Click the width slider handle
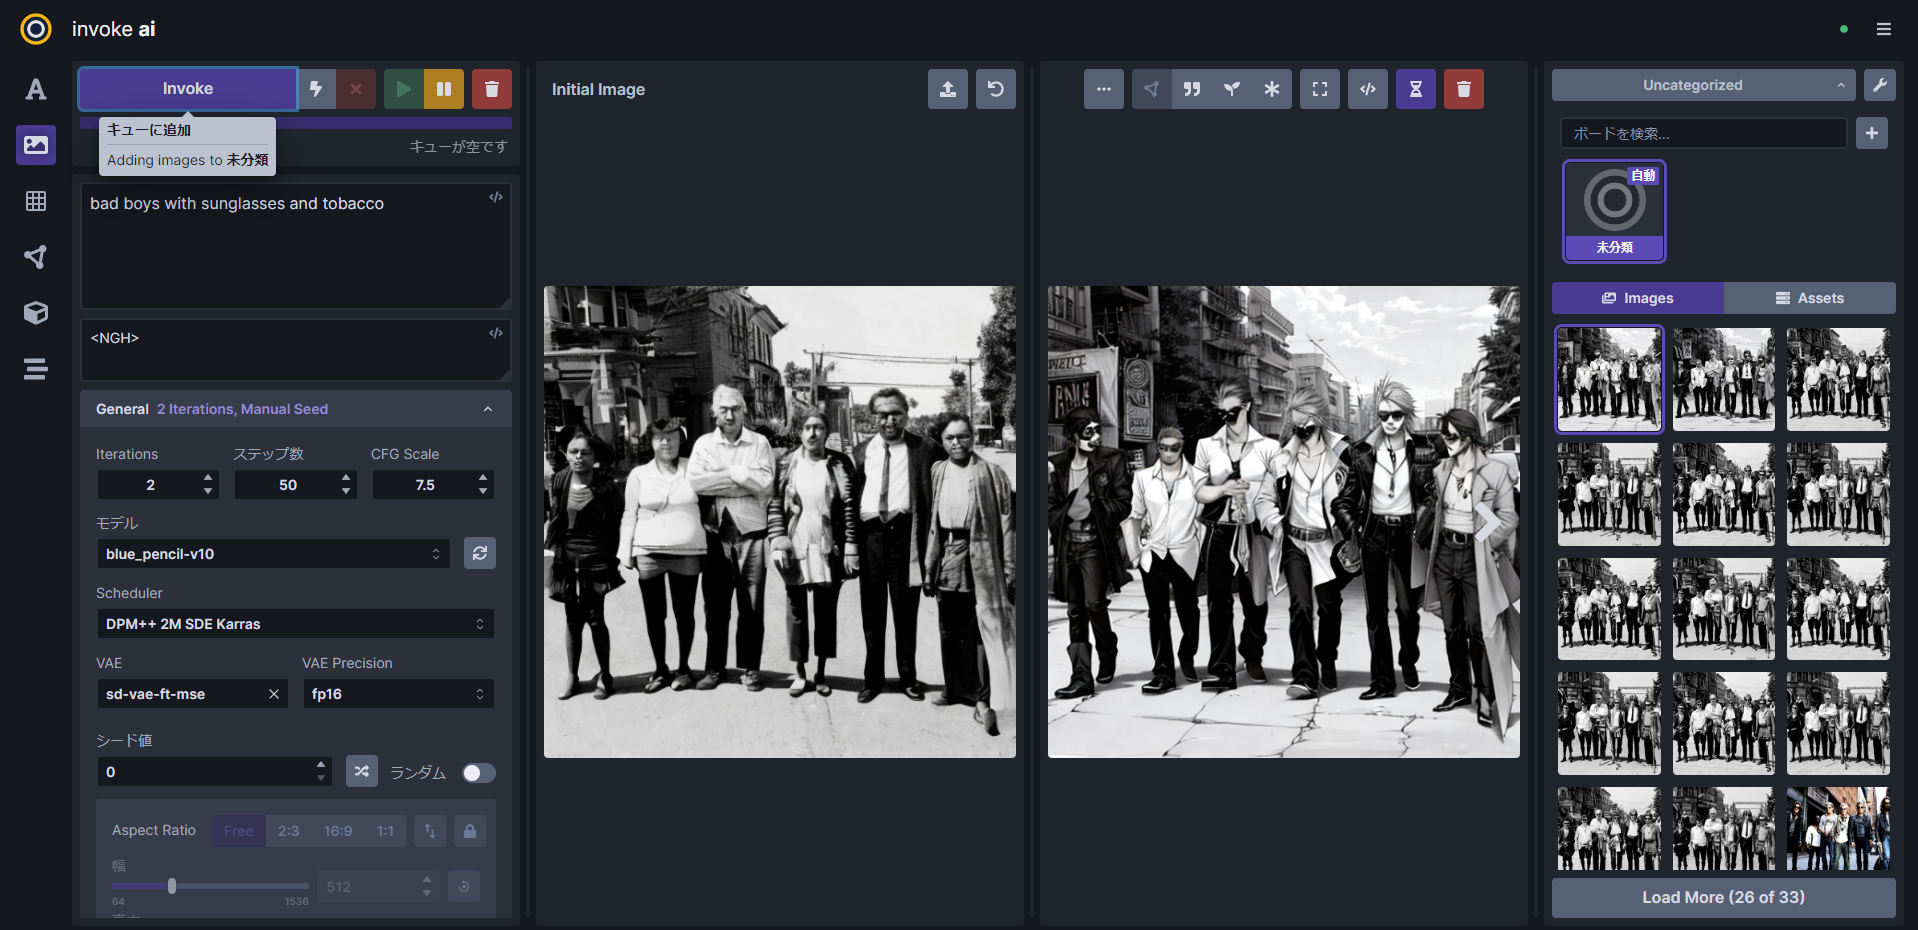Image resolution: width=1918 pixels, height=930 pixels. click(172, 886)
